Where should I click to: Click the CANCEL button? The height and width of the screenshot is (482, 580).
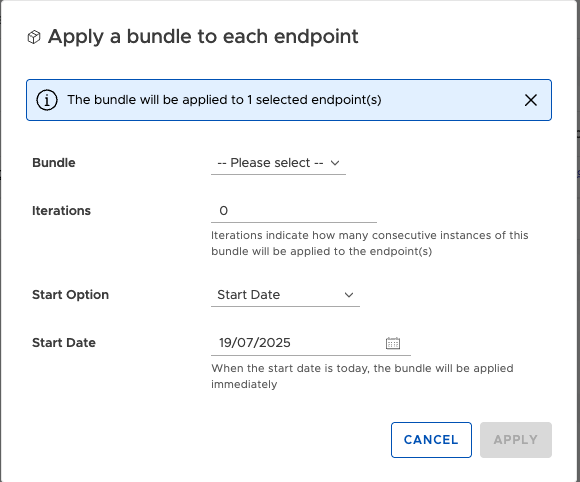[x=431, y=440]
